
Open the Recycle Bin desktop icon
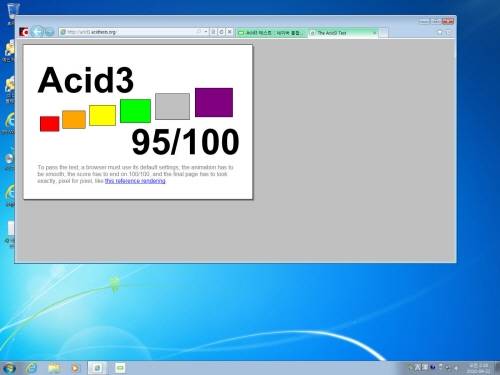pyautogui.click(x=13, y=13)
